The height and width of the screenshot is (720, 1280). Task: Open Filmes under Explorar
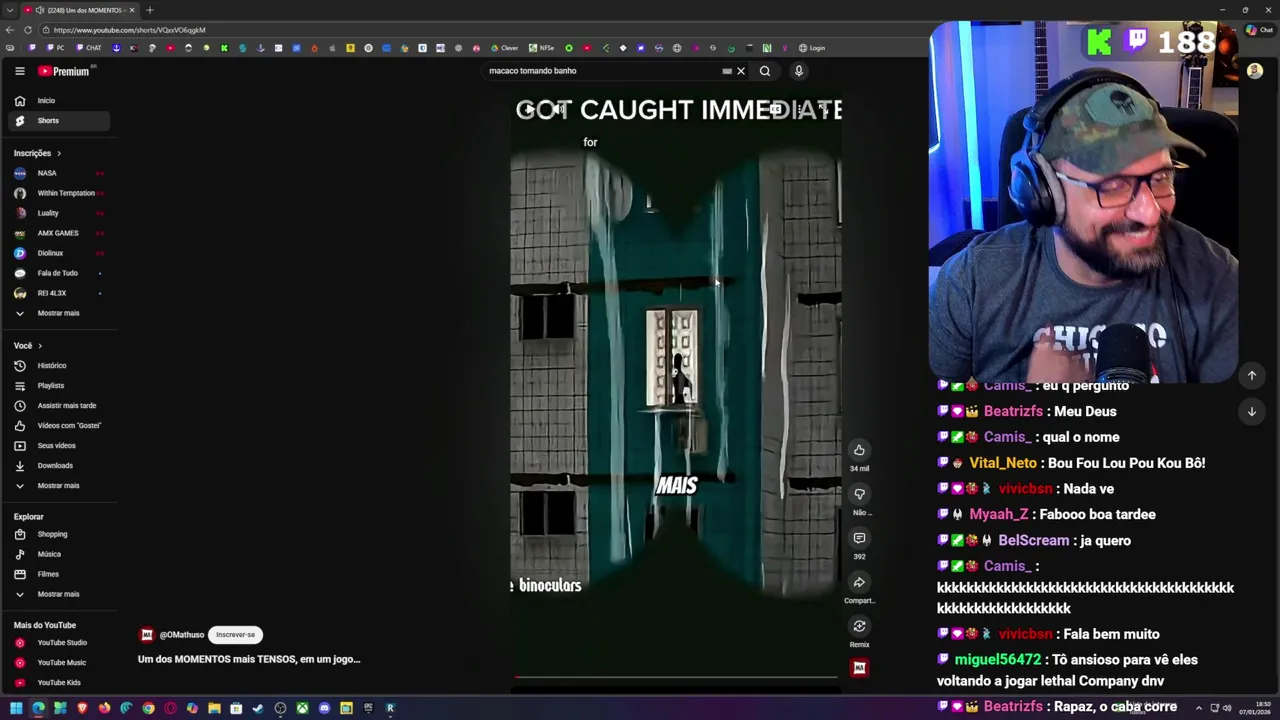tap(58, 574)
